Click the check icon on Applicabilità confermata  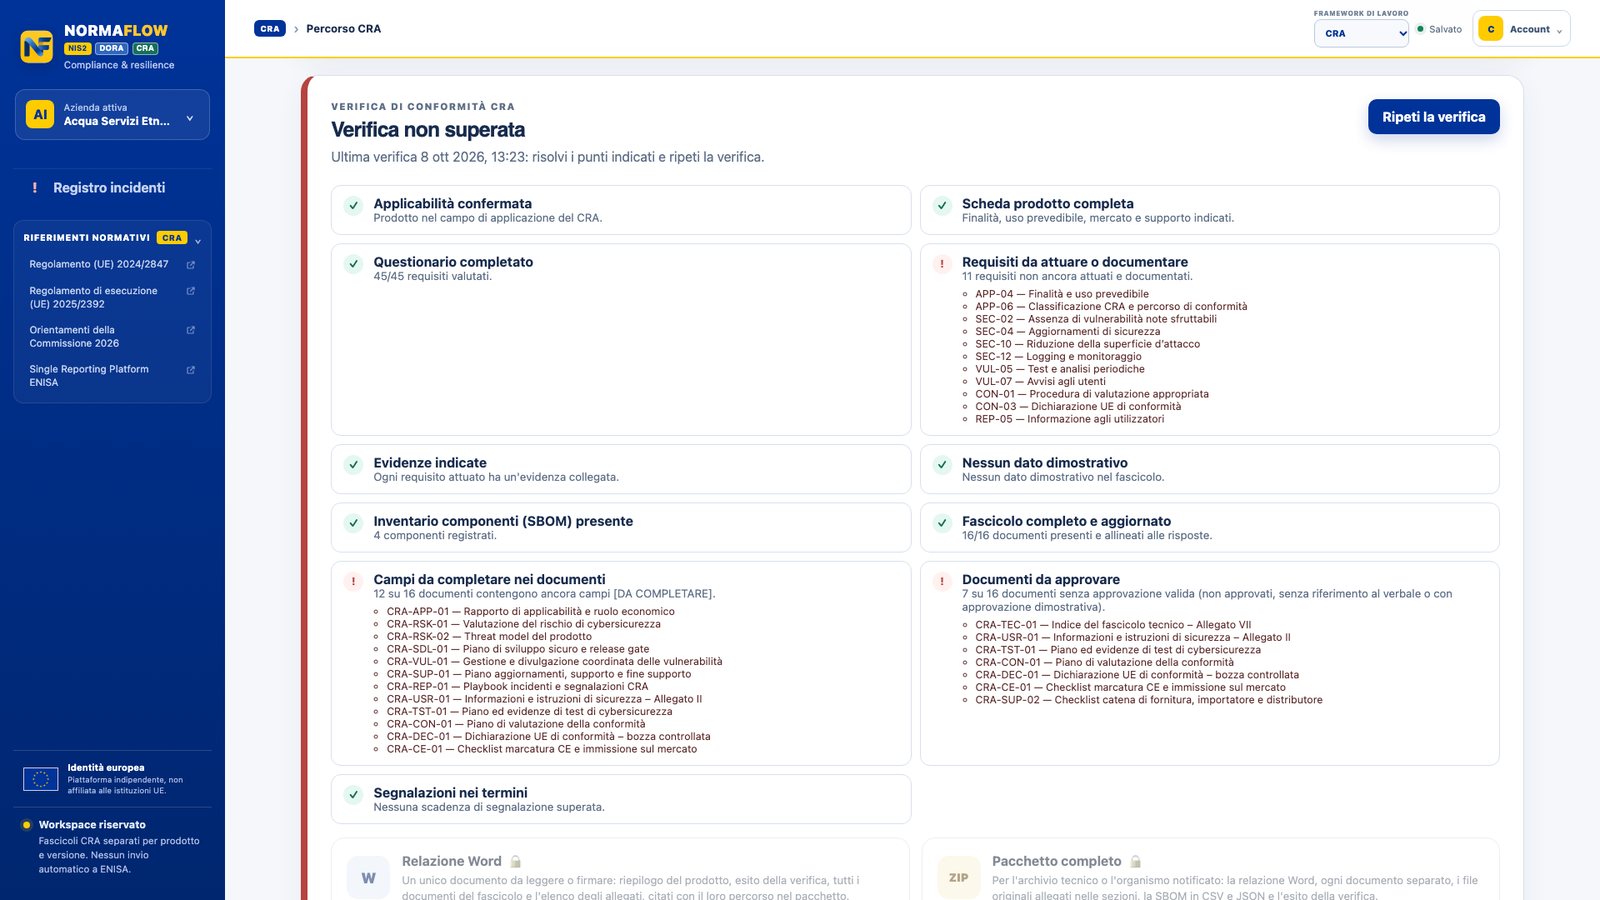(x=353, y=206)
